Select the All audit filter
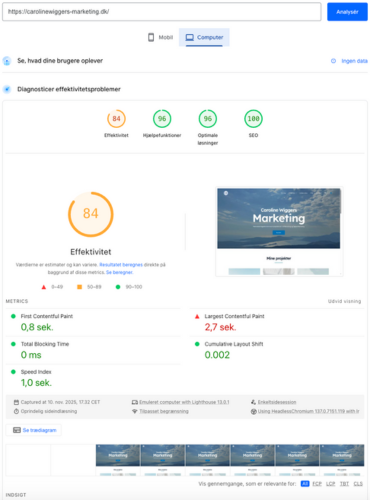The image size is (370, 500). pyautogui.click(x=305, y=484)
